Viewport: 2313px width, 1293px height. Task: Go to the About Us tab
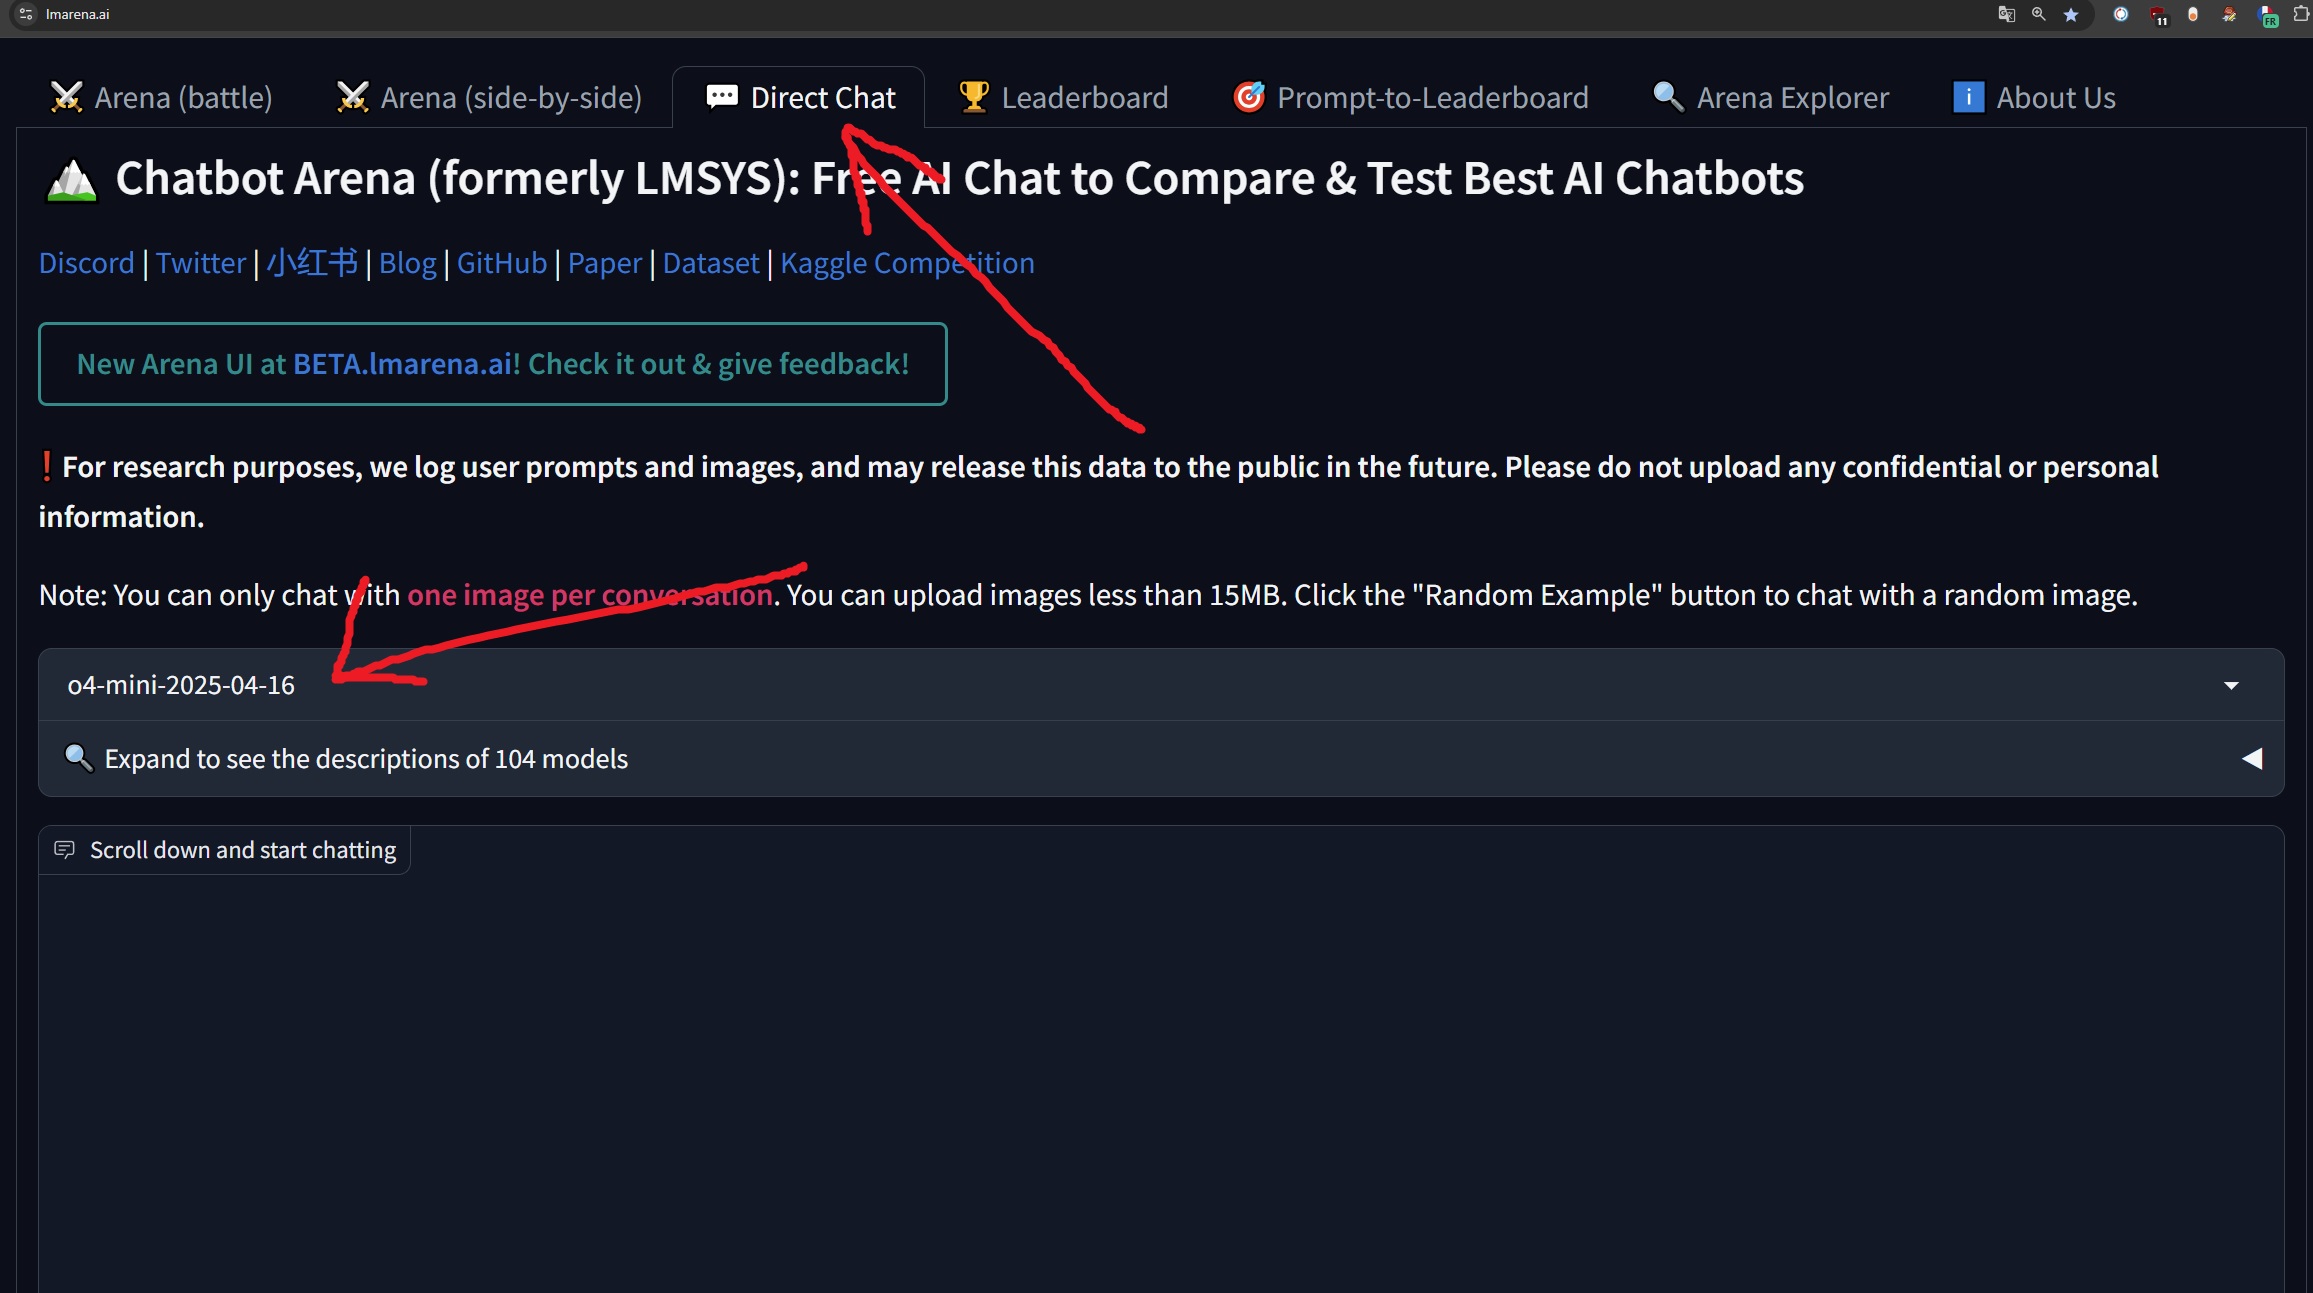click(x=2035, y=97)
